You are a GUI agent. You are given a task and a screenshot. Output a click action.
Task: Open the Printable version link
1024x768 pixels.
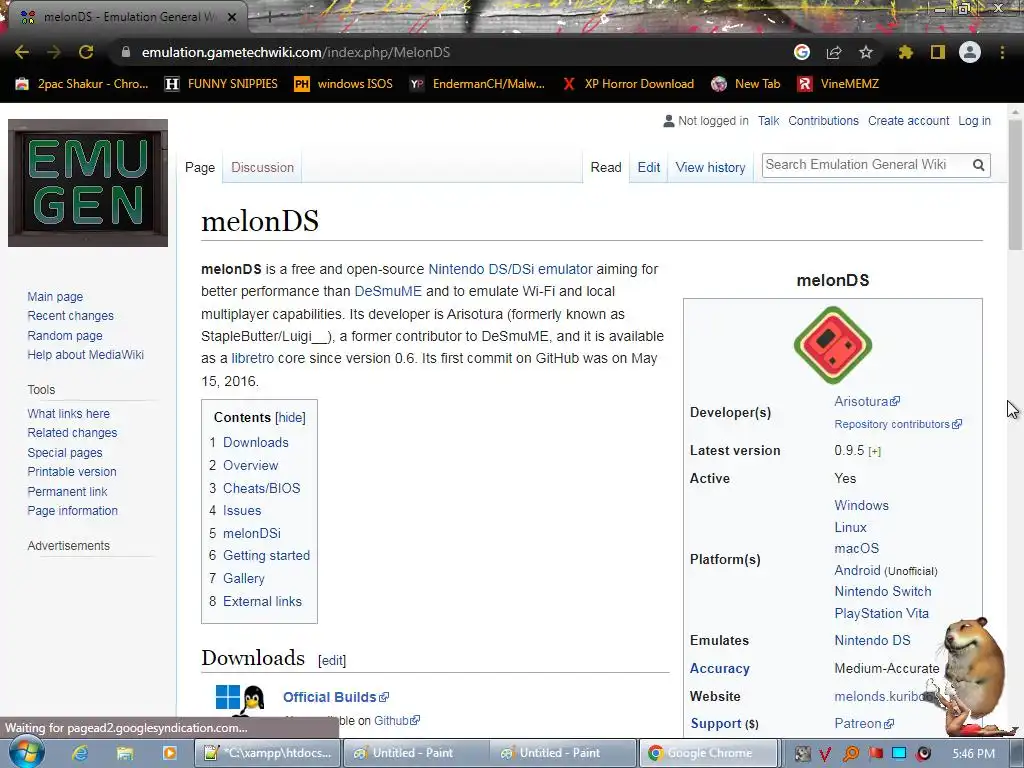(x=72, y=472)
